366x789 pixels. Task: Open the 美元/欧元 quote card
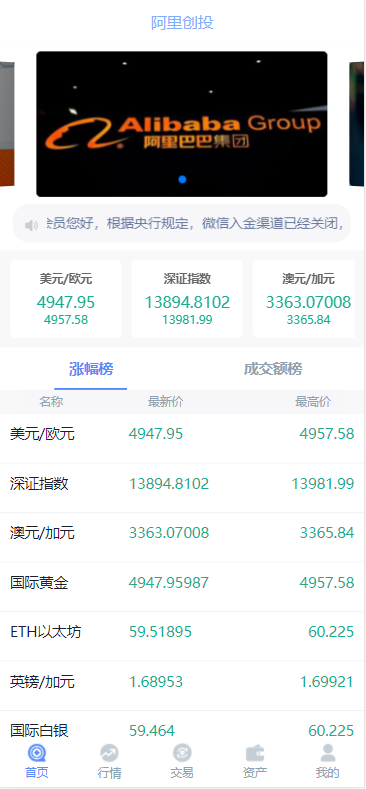pos(66,298)
